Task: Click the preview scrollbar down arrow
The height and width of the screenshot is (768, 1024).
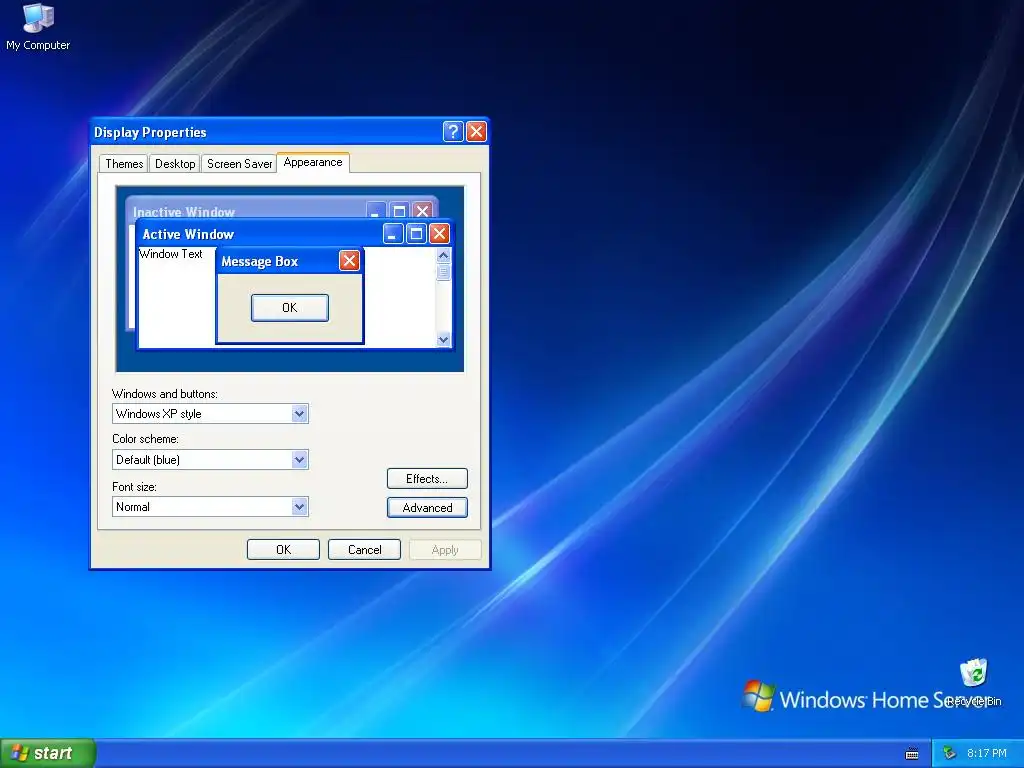Action: point(443,339)
